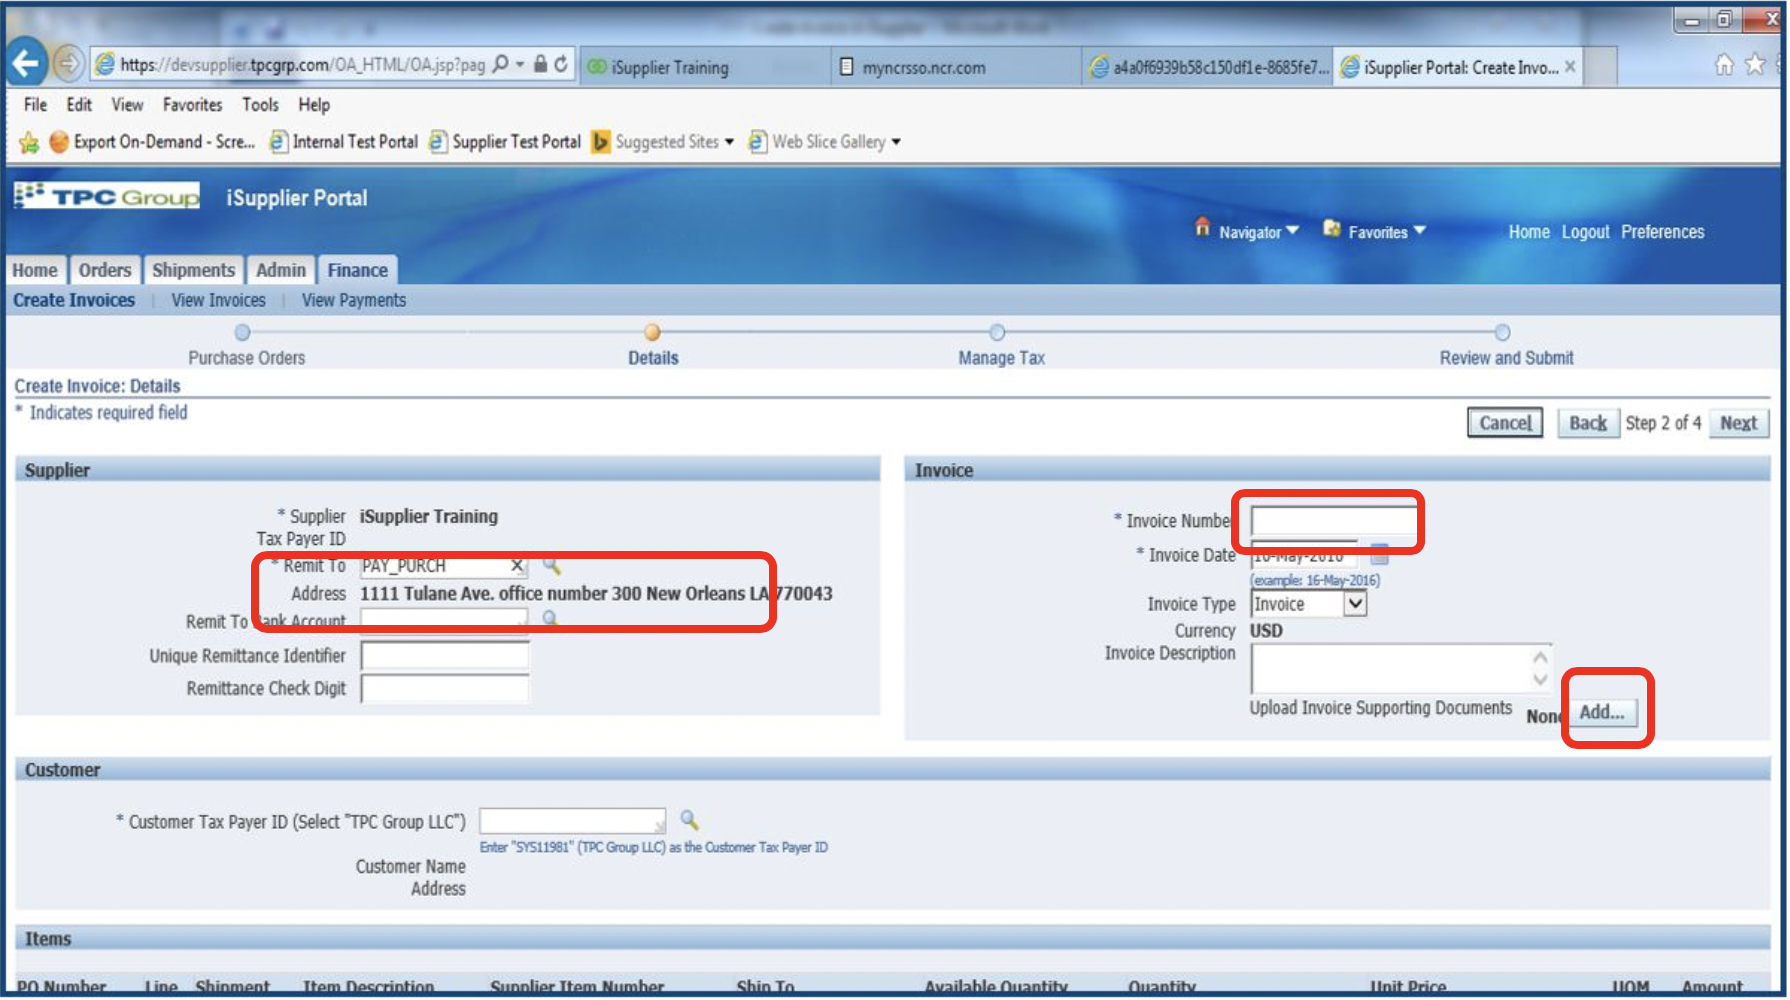Click the browser forward arrow button
1790x1000 pixels.
pos(68,65)
